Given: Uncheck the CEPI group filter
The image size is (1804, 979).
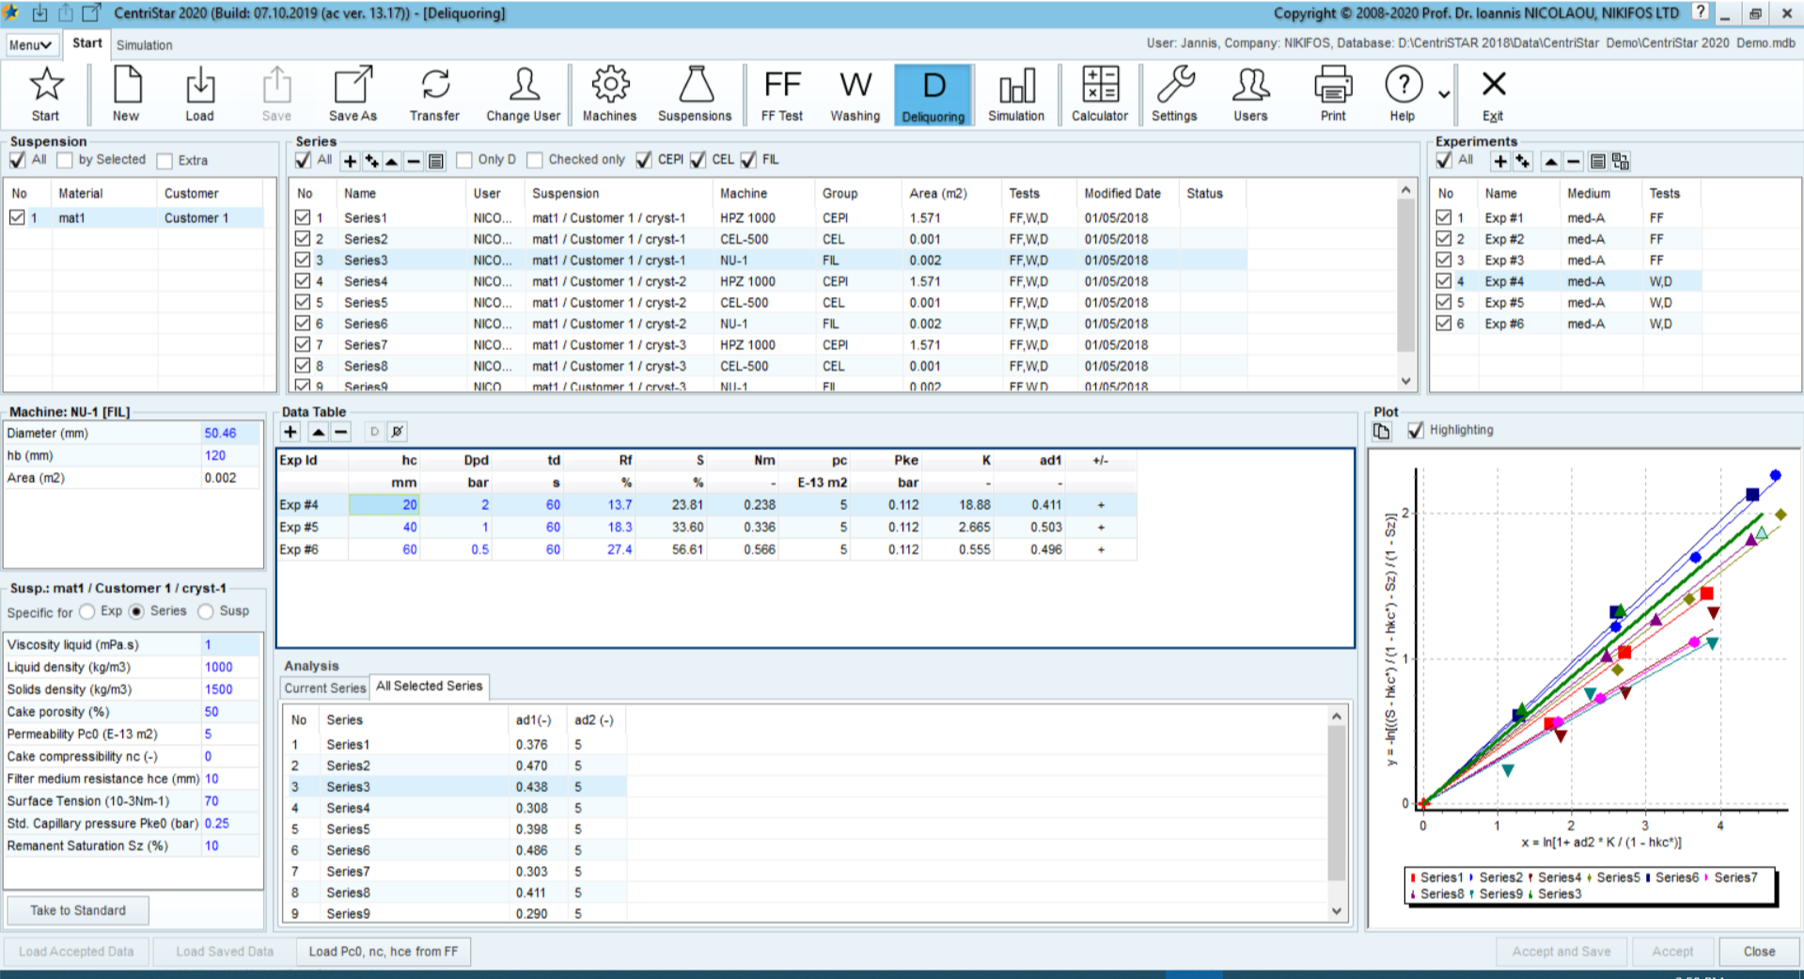Looking at the screenshot, I should coord(644,160).
